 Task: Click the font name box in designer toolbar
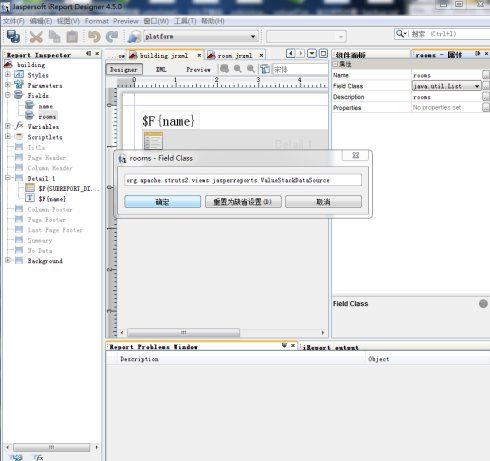click(300, 69)
